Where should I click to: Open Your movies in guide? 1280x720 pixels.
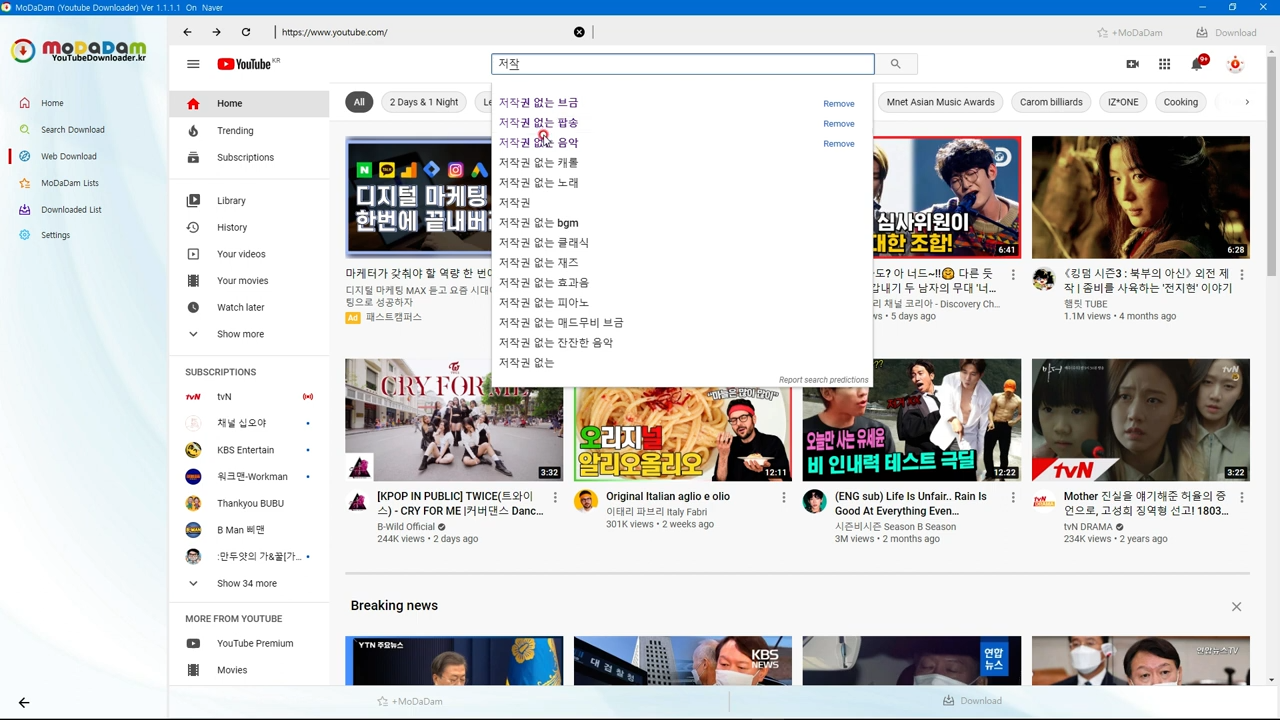pyautogui.click(x=249, y=280)
